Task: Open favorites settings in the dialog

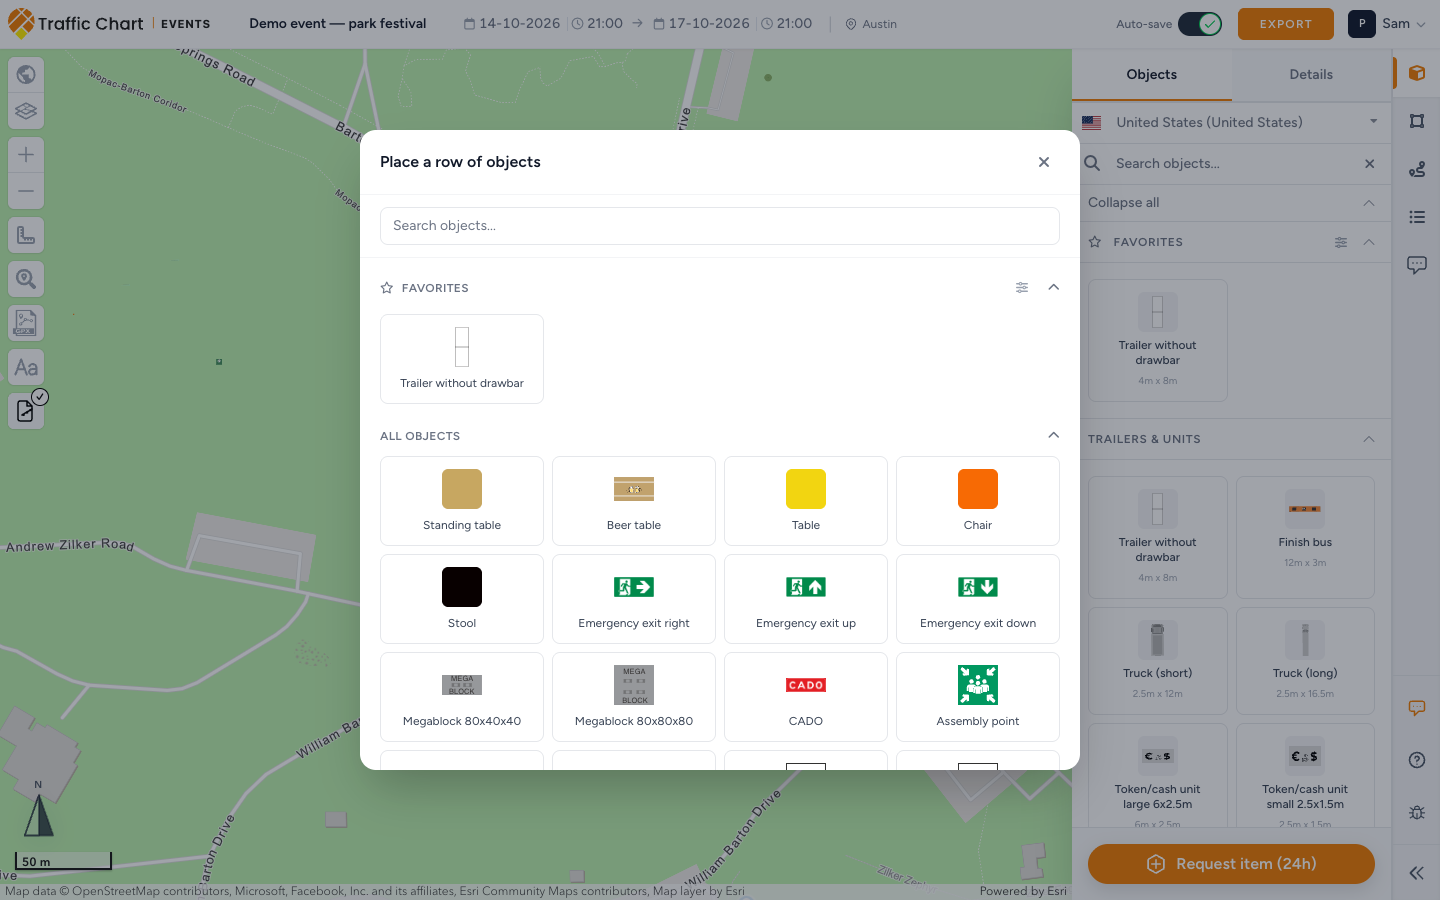Action: [1022, 287]
